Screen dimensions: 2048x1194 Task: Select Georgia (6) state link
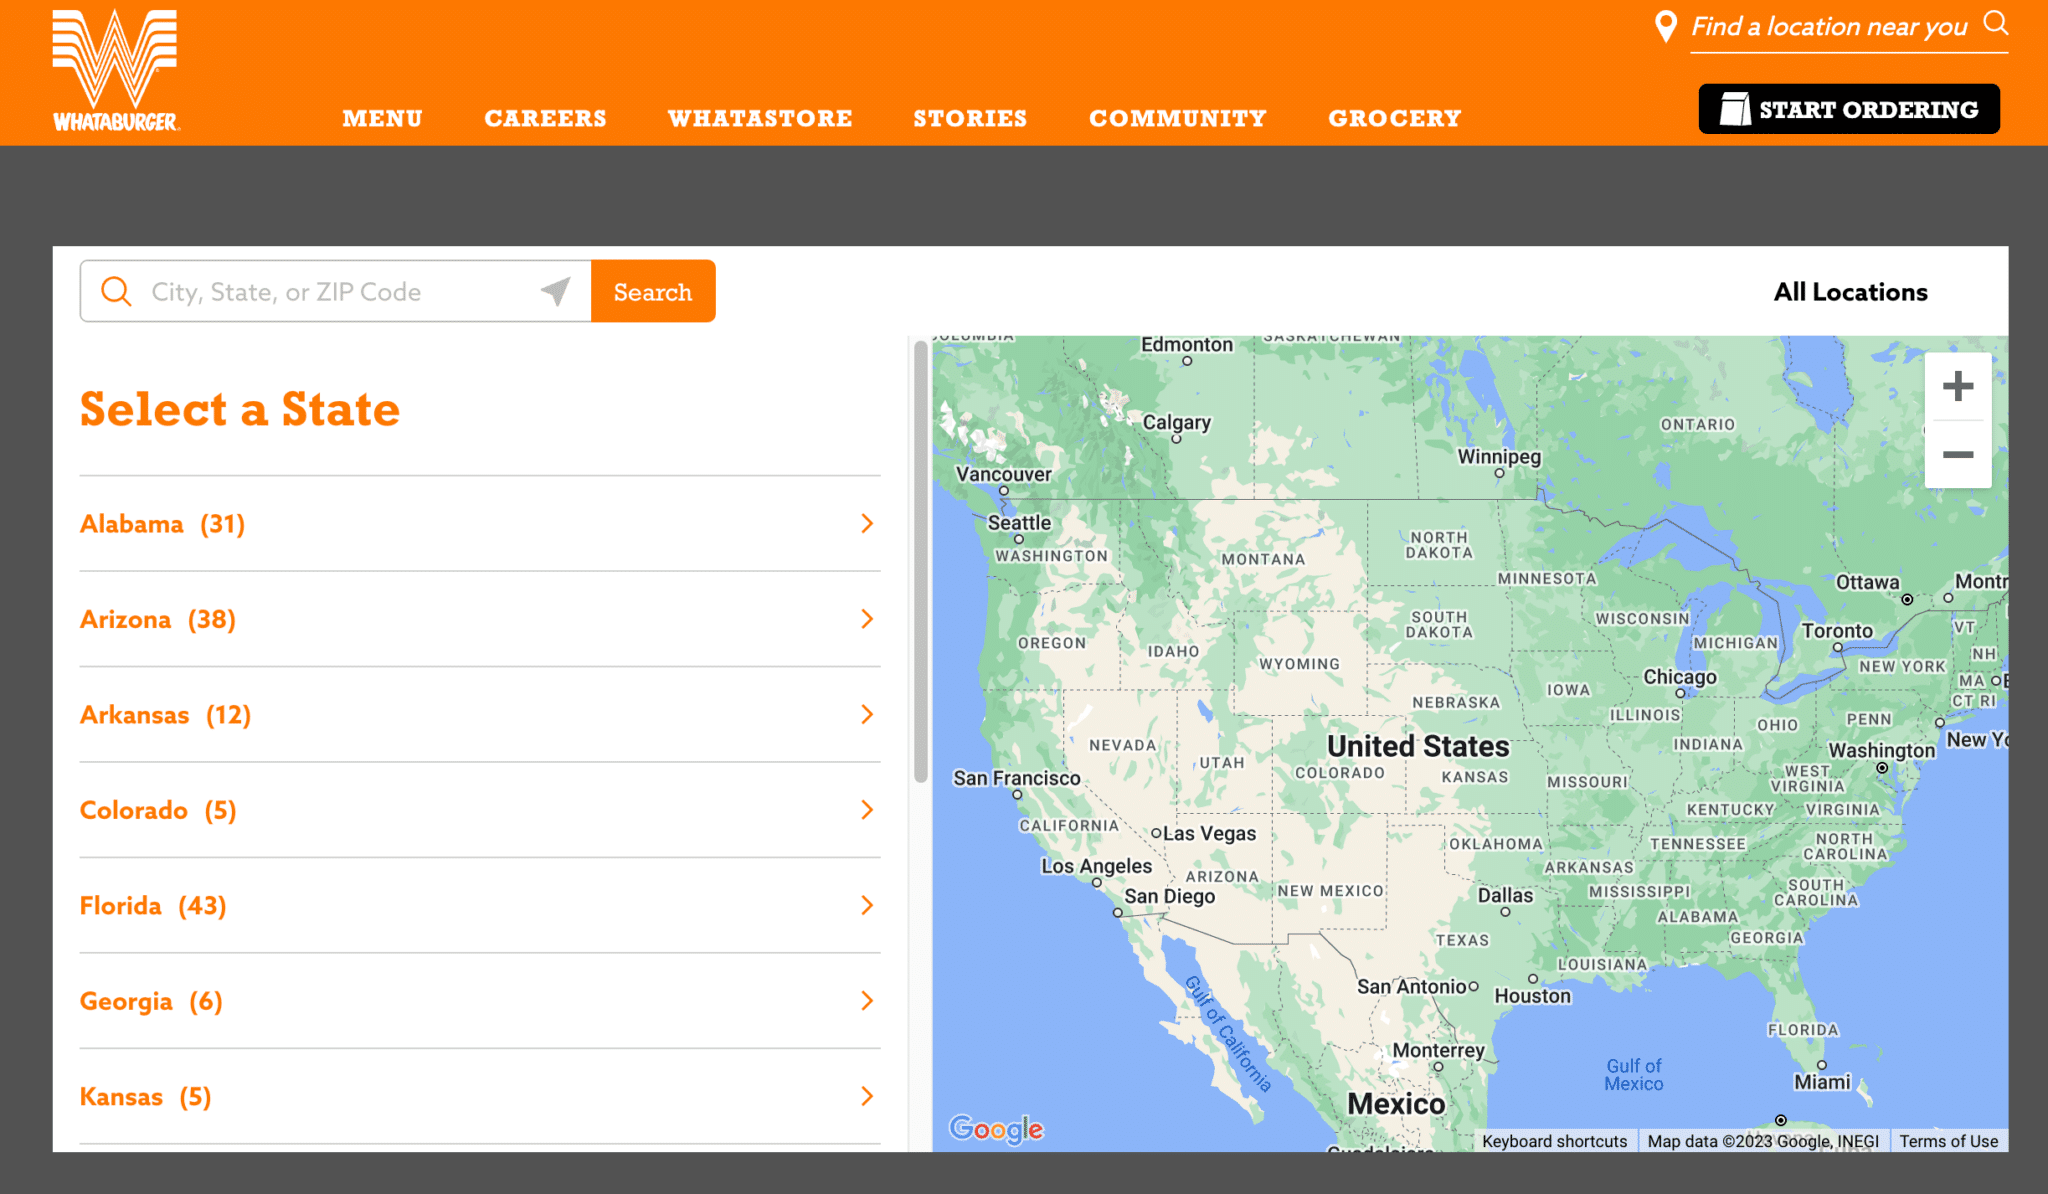pos(151,1001)
